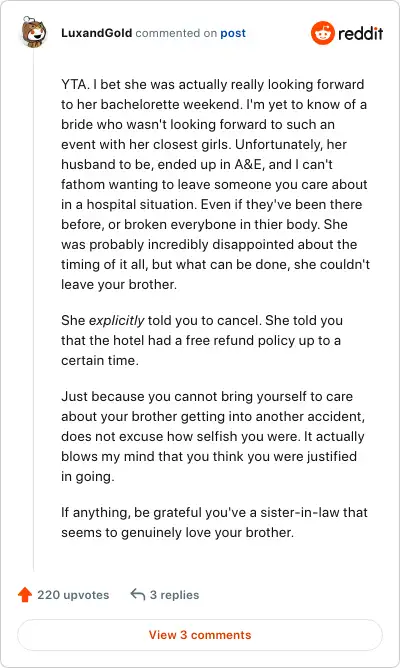Click the "commented on" gray text
400x668 pixels.
[x=176, y=33]
